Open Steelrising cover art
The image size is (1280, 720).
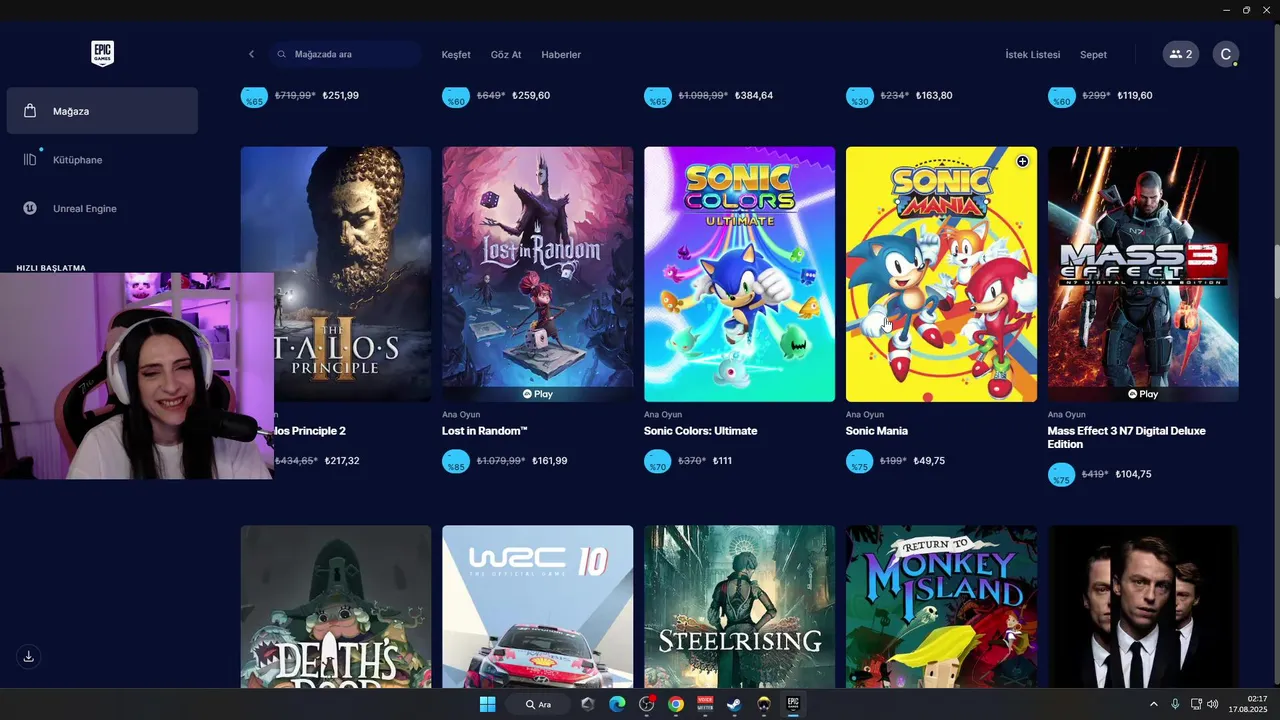coord(739,606)
